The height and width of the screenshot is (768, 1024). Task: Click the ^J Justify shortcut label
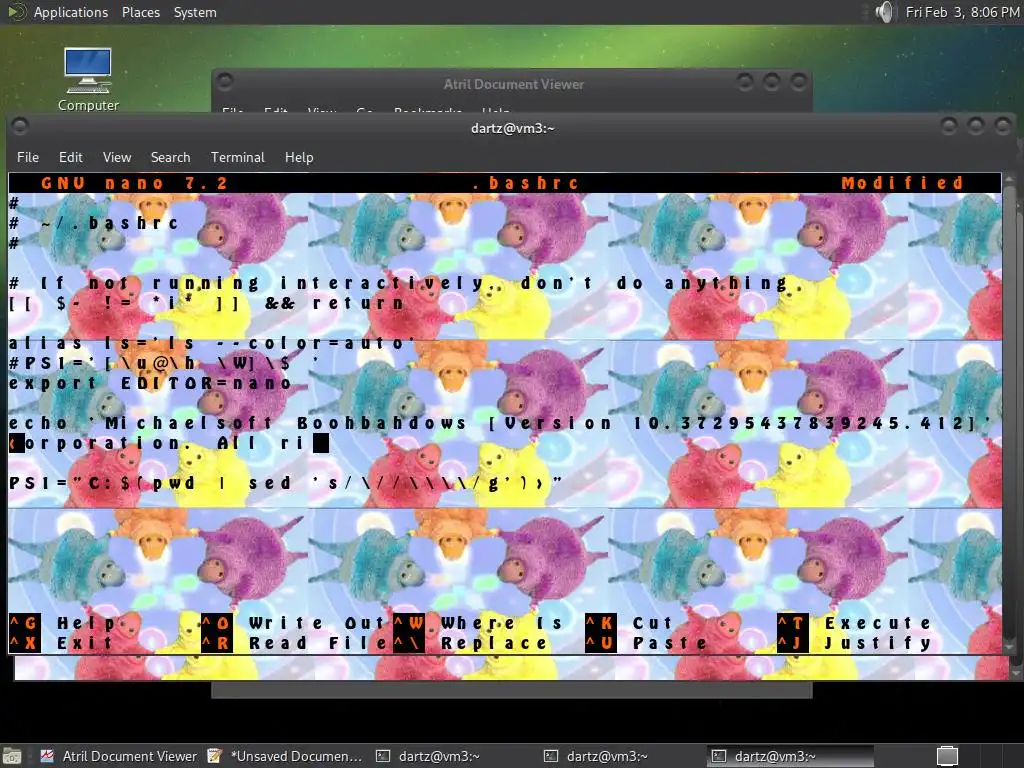click(x=854, y=643)
